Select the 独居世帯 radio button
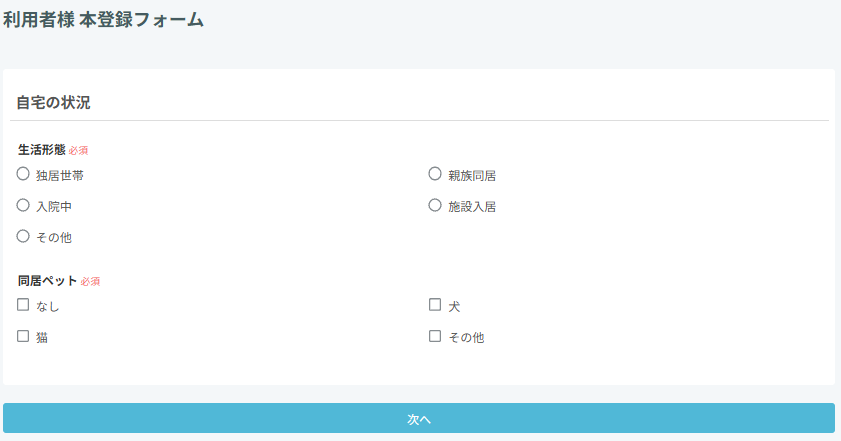The width and height of the screenshot is (841, 441). pyautogui.click(x=23, y=174)
